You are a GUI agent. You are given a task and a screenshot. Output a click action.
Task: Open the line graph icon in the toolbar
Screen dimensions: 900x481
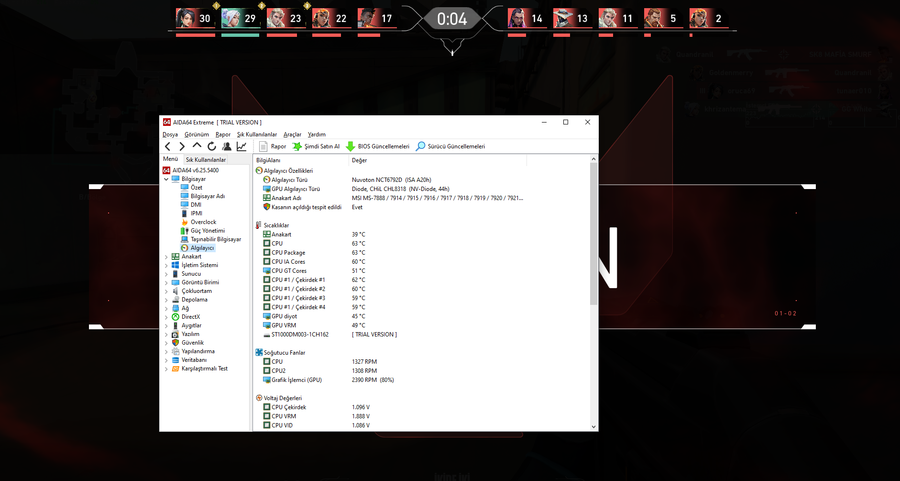coord(242,147)
